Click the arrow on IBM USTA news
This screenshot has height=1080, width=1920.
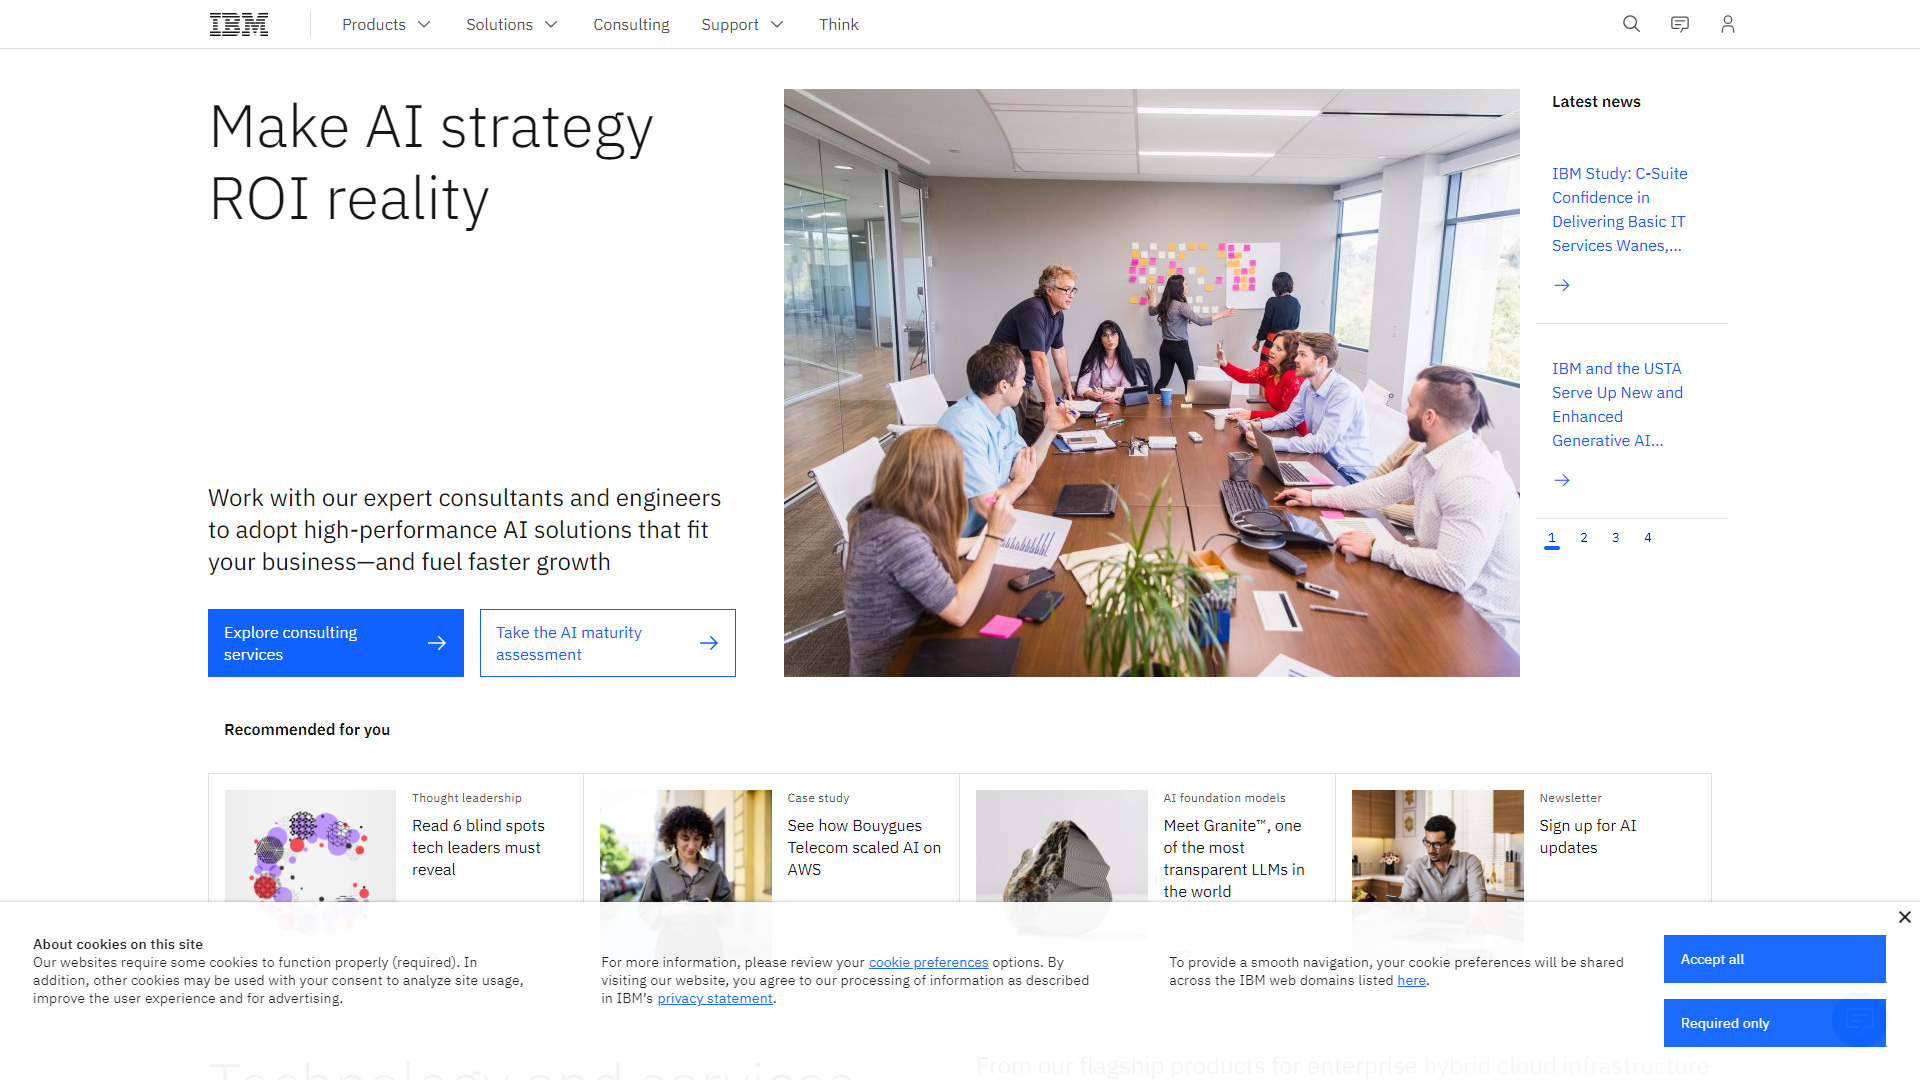(1561, 479)
